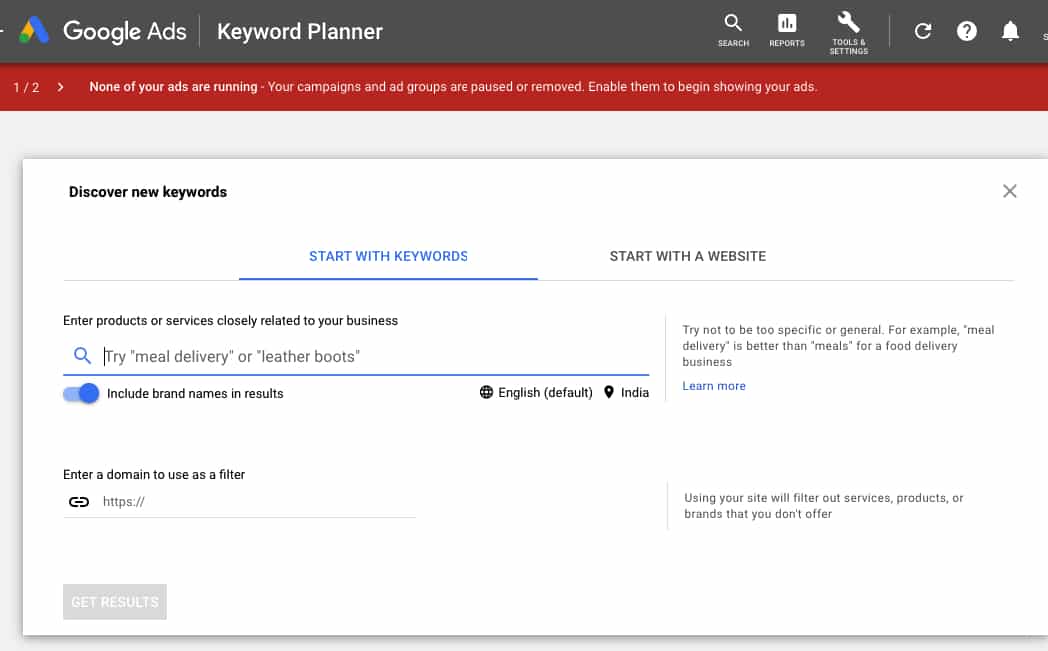Click 'Enter products or services closely related' label

[231, 321]
